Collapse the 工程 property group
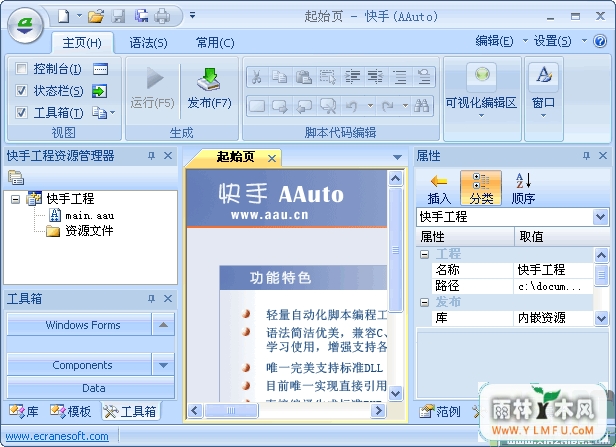Image resolution: width=616 pixels, height=447 pixels. 424,255
